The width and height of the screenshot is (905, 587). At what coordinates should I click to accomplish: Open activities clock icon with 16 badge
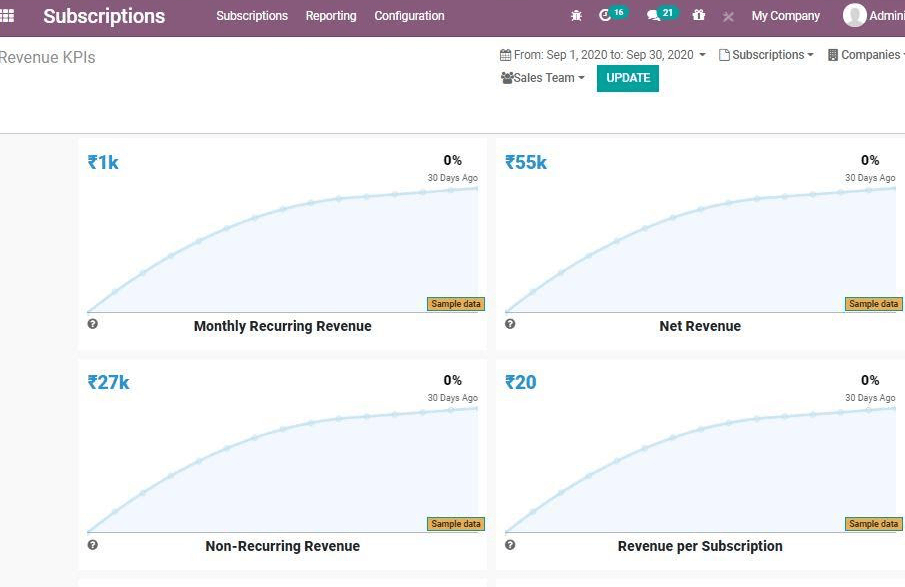[x=612, y=14]
